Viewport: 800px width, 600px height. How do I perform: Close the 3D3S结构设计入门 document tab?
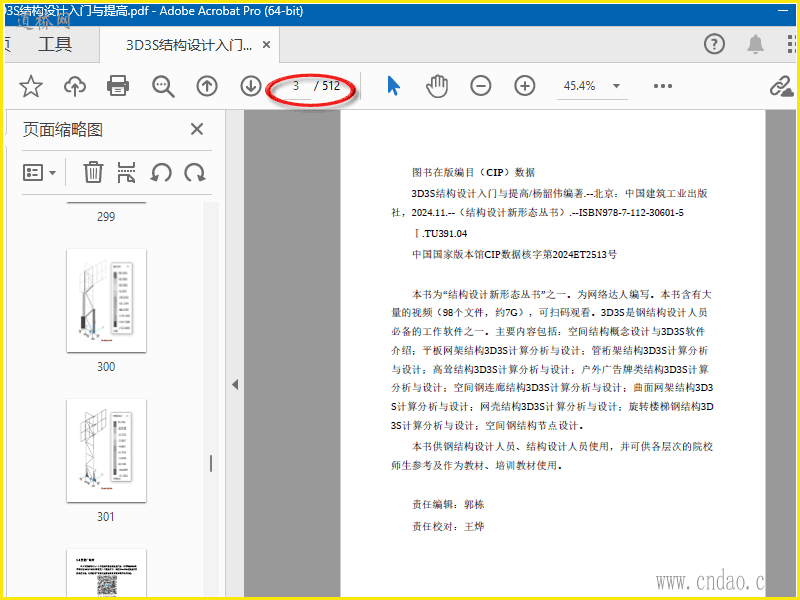point(266,45)
